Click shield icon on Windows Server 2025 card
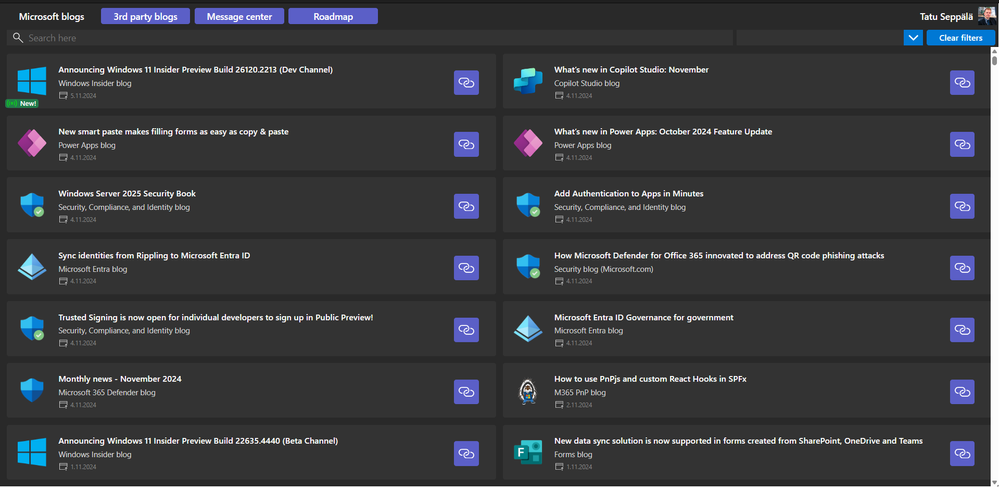This screenshot has height=487, width=999. tap(32, 205)
